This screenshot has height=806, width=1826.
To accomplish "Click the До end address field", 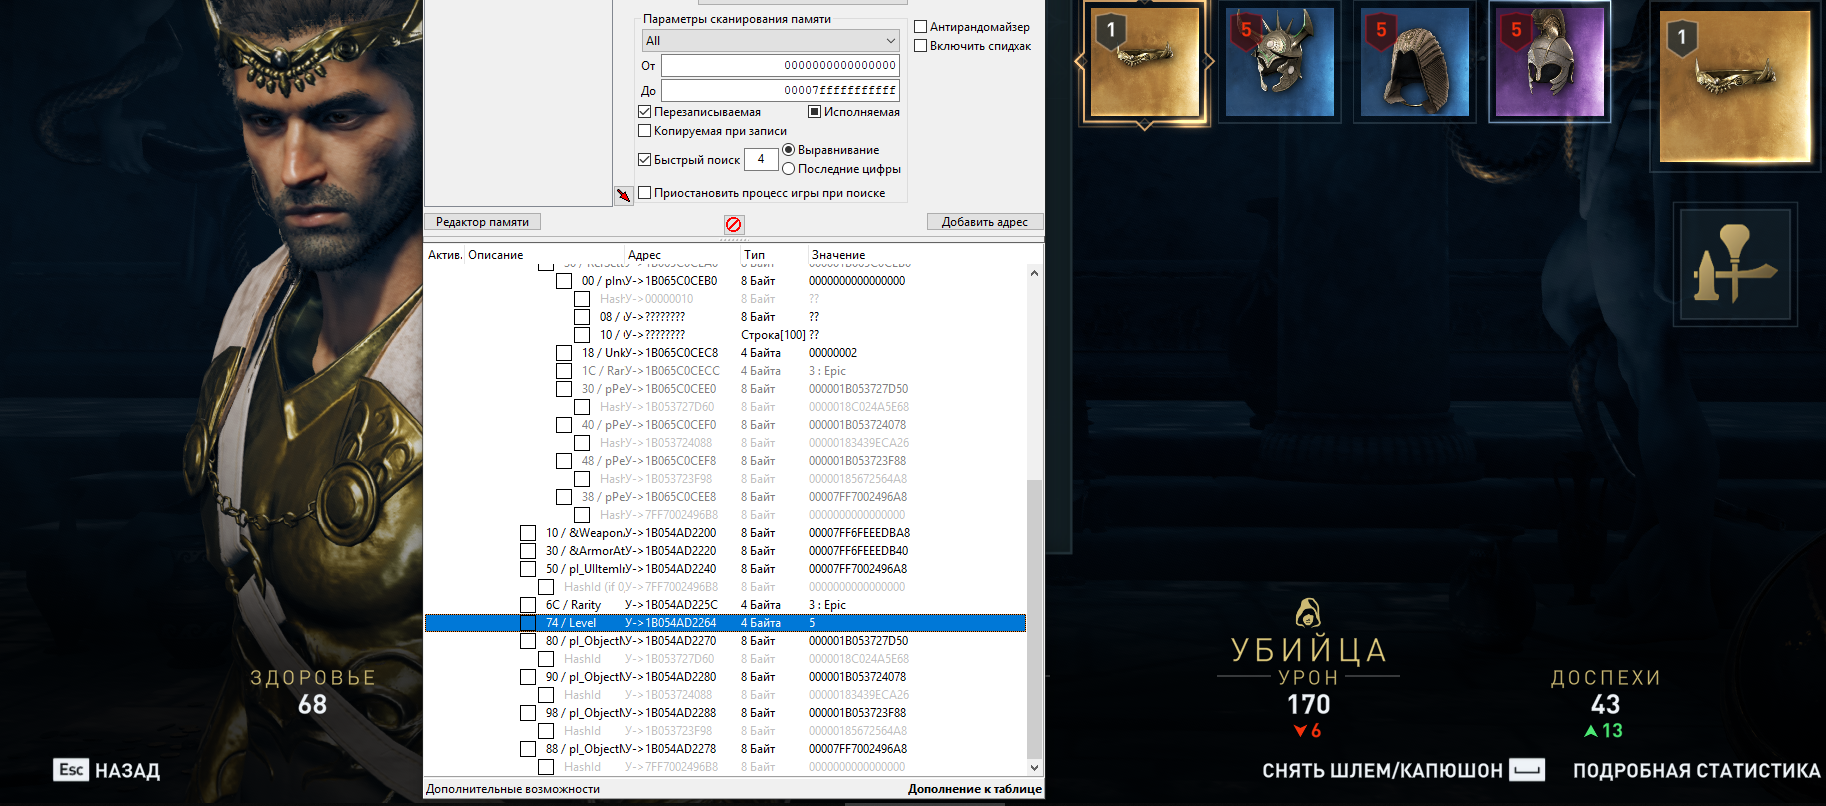I will click(x=780, y=91).
